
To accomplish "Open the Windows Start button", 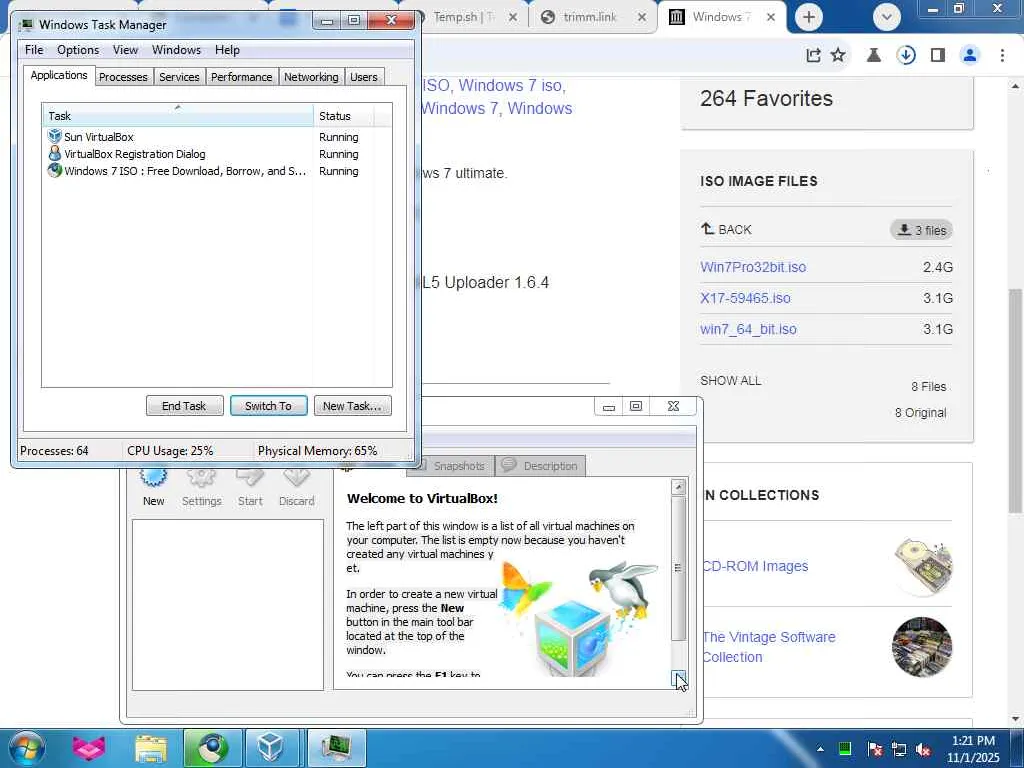I will (27, 748).
